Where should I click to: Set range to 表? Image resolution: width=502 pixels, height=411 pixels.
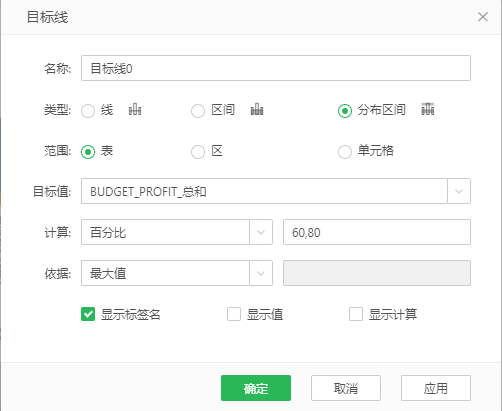coord(88,152)
